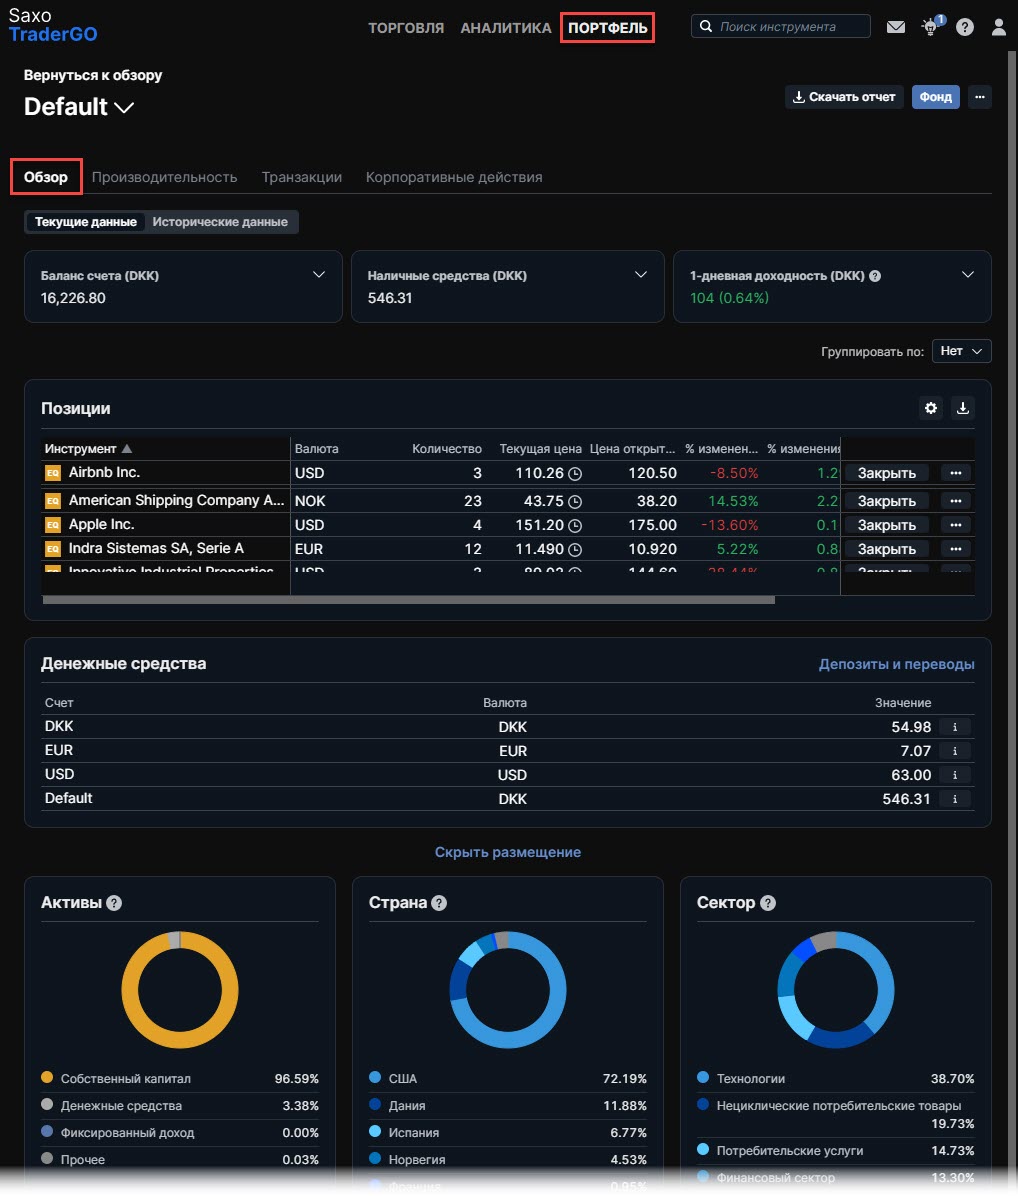Switch to Исторические данные view
Viewport: 1018px width, 1196px height.
[220, 222]
